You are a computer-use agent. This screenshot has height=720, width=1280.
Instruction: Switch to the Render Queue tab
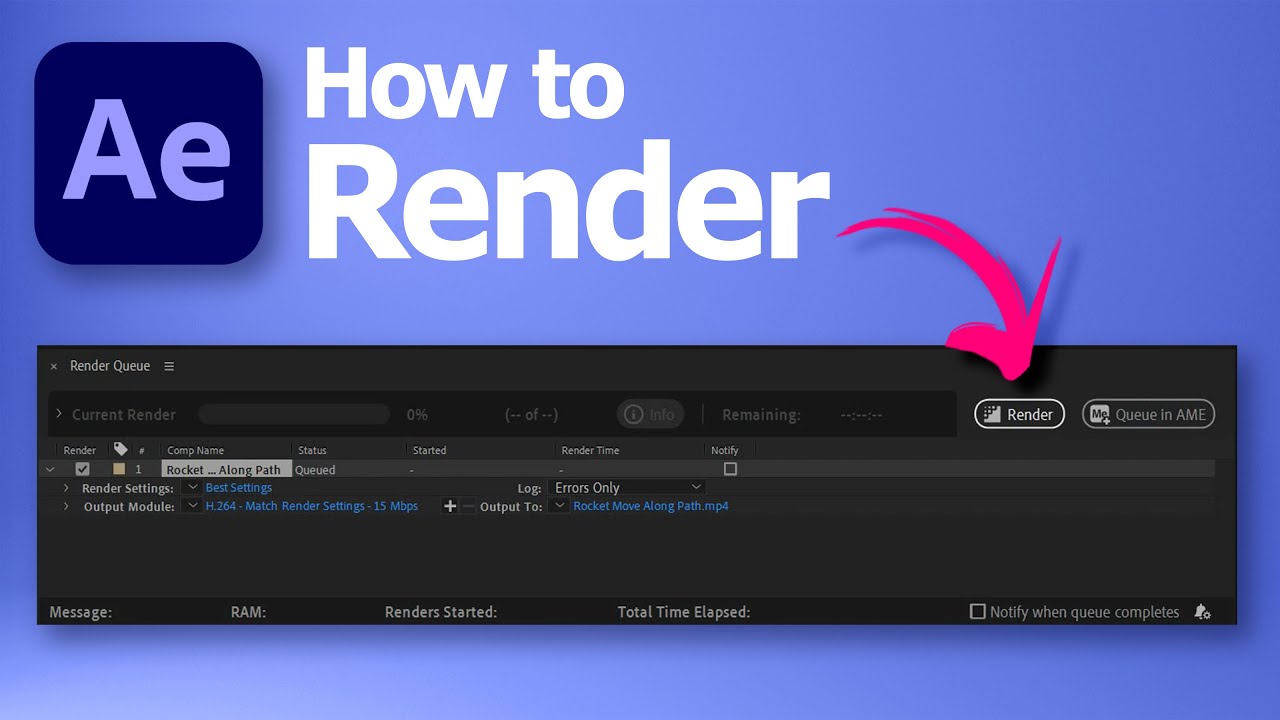(x=110, y=366)
